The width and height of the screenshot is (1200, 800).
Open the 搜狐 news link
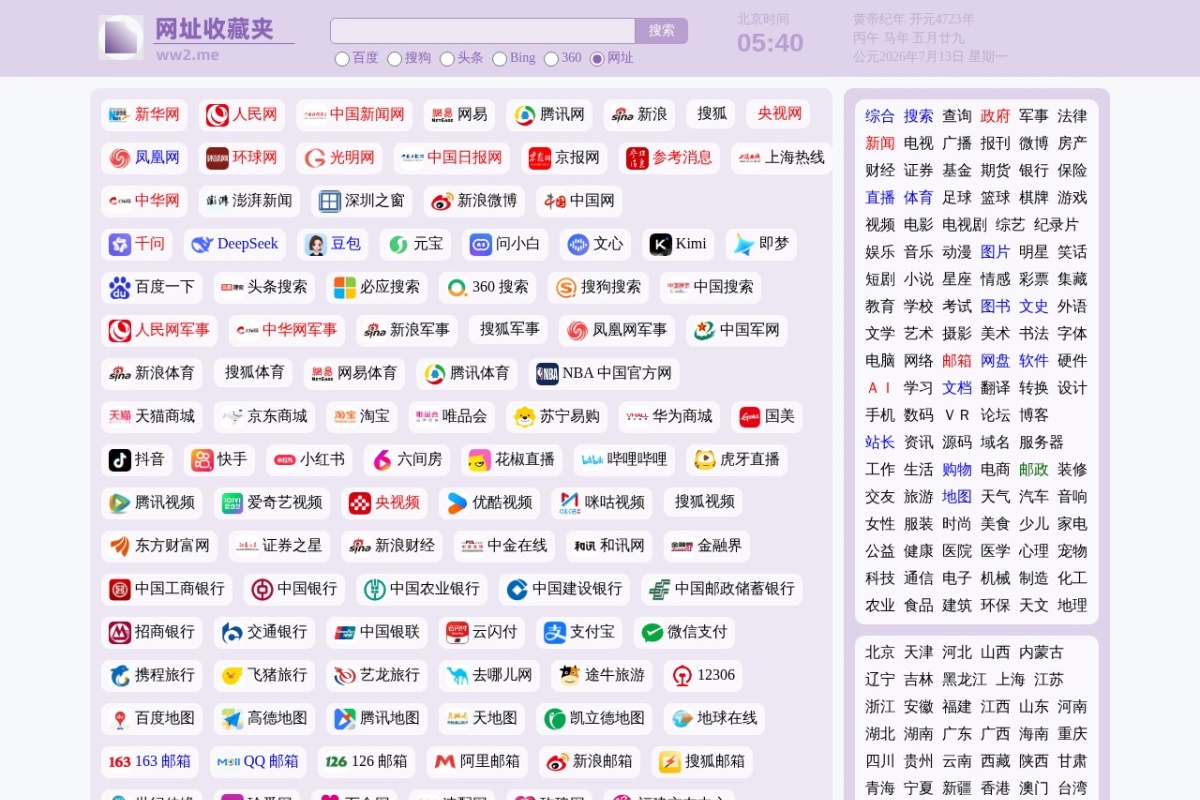(712, 114)
